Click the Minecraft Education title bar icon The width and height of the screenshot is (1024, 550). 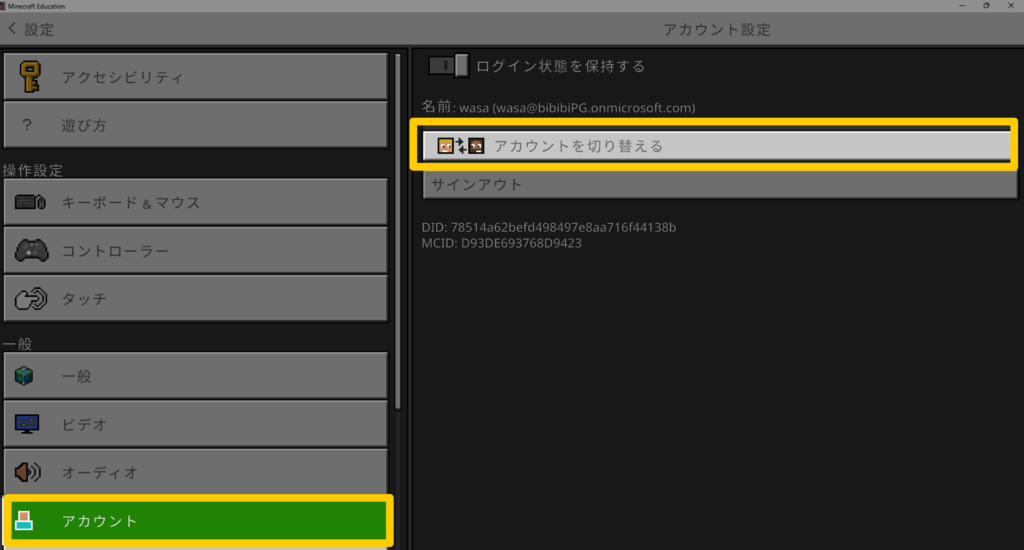coord(4,6)
